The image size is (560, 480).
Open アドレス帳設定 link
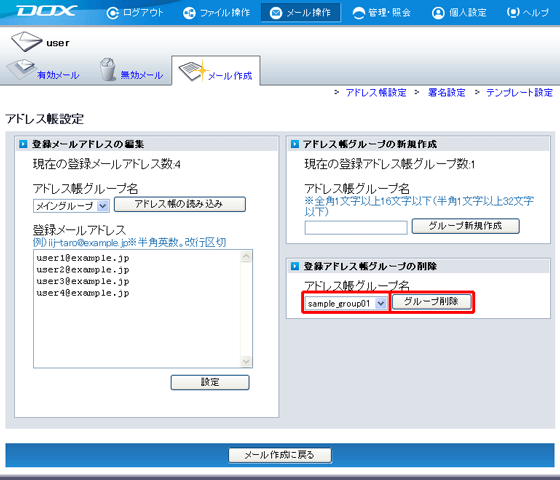(376, 92)
